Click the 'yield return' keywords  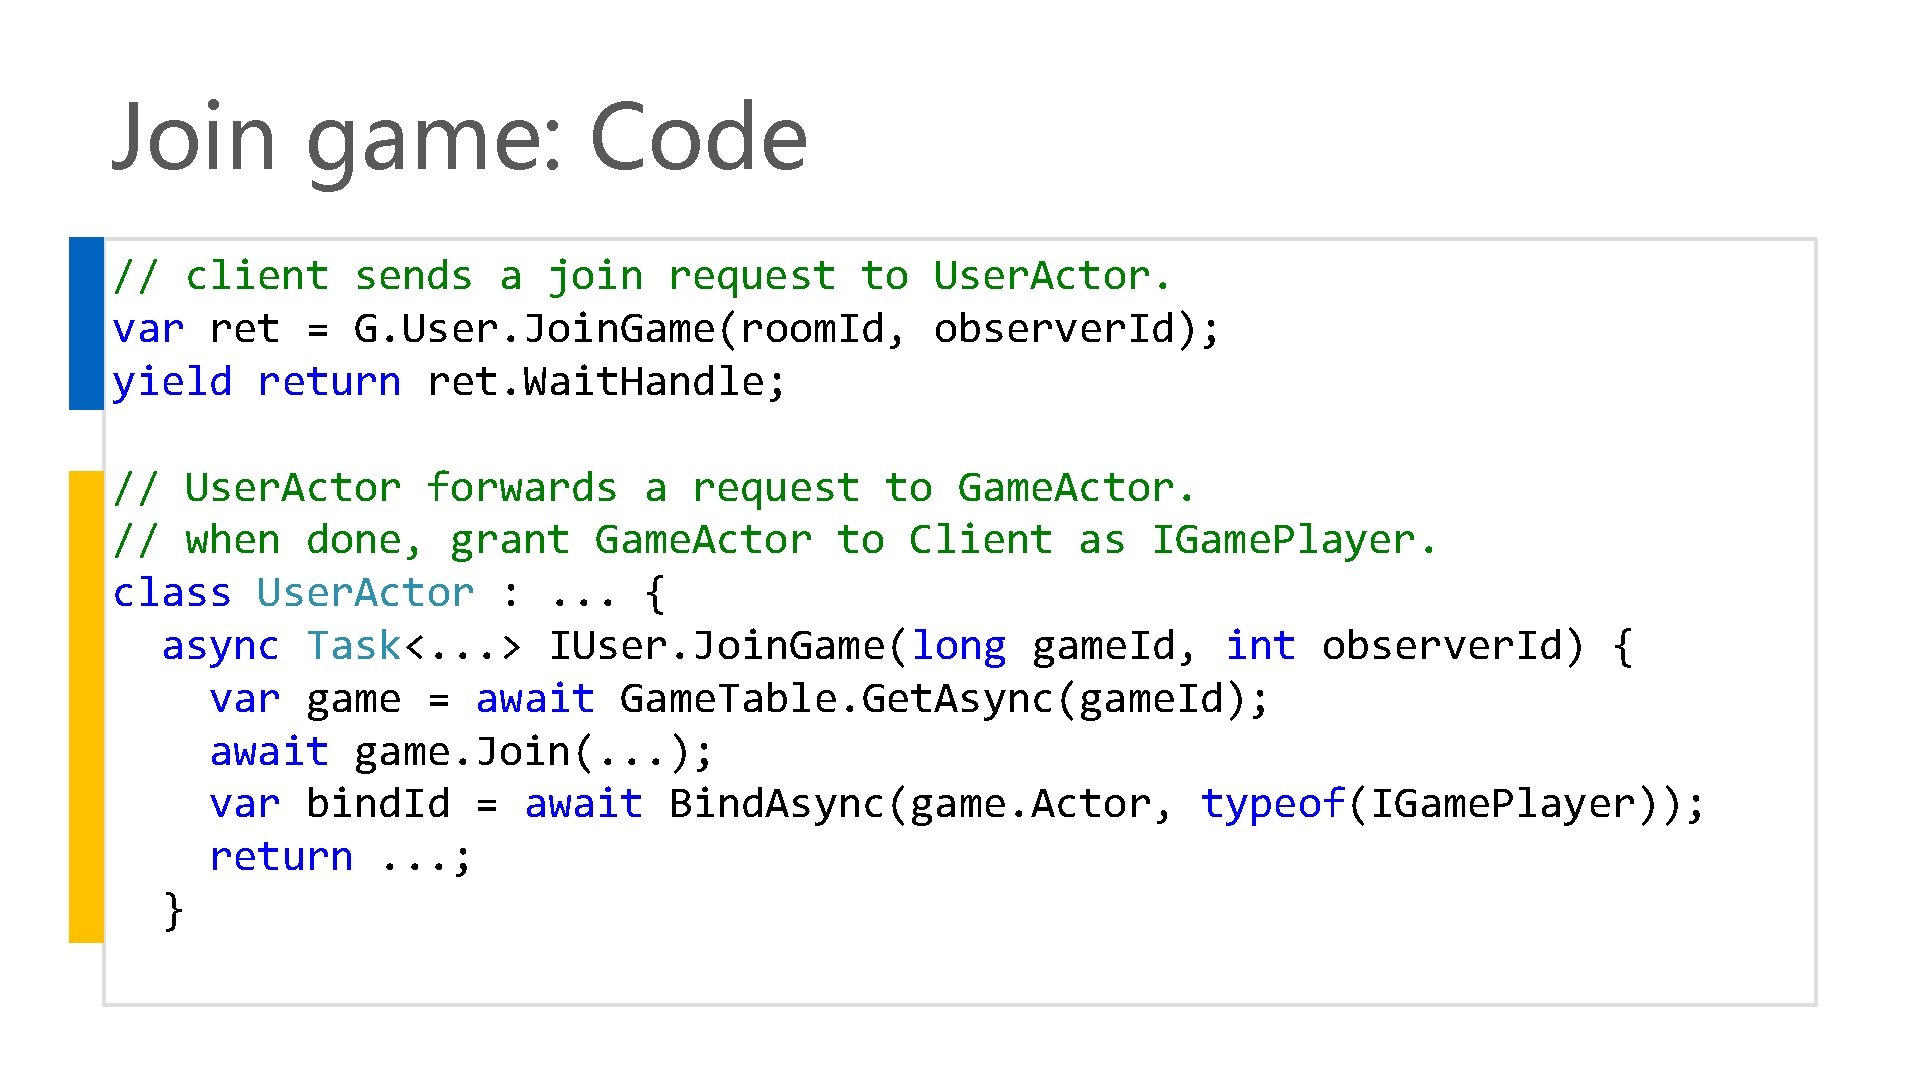pos(256,382)
